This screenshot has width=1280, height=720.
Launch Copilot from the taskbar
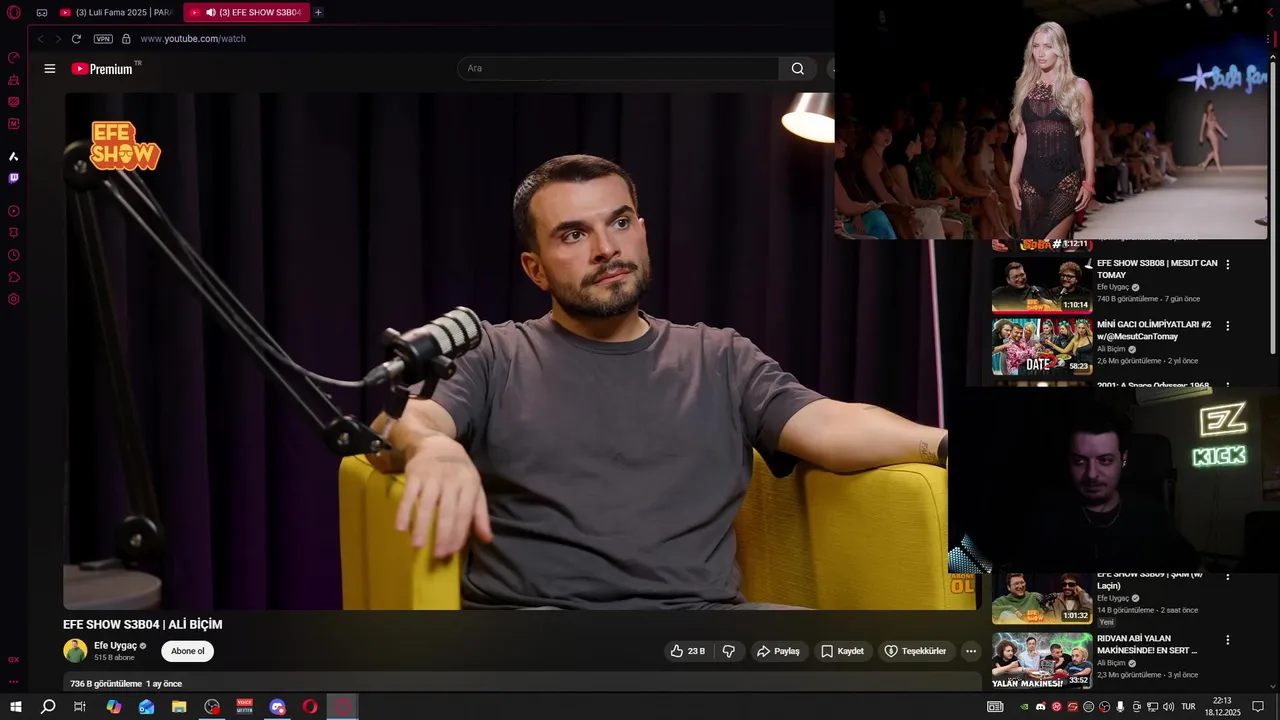pos(114,707)
